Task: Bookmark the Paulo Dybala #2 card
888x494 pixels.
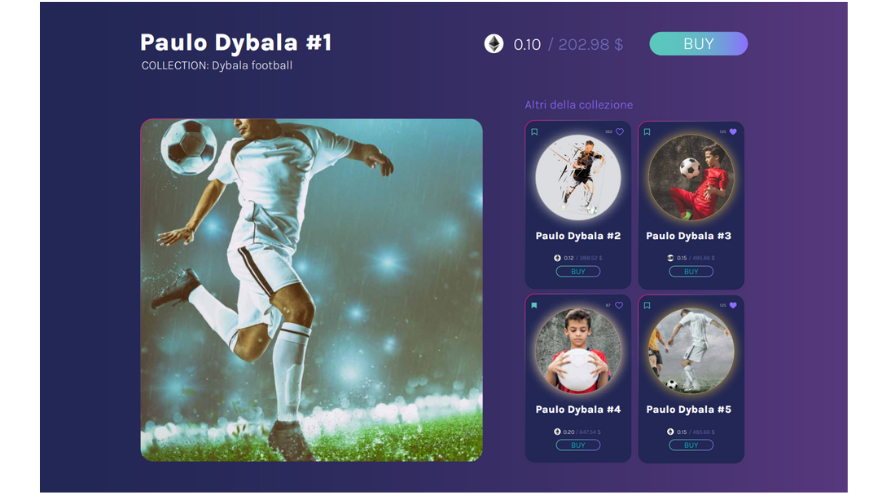Action: pyautogui.click(x=534, y=132)
